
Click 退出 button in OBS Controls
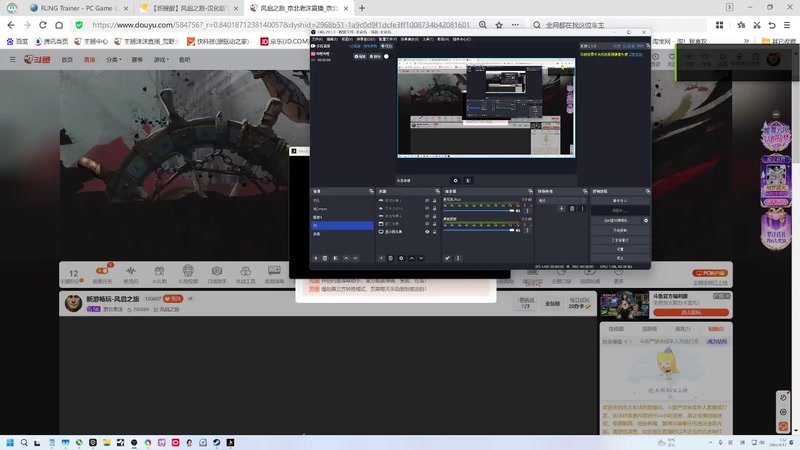click(x=620, y=258)
